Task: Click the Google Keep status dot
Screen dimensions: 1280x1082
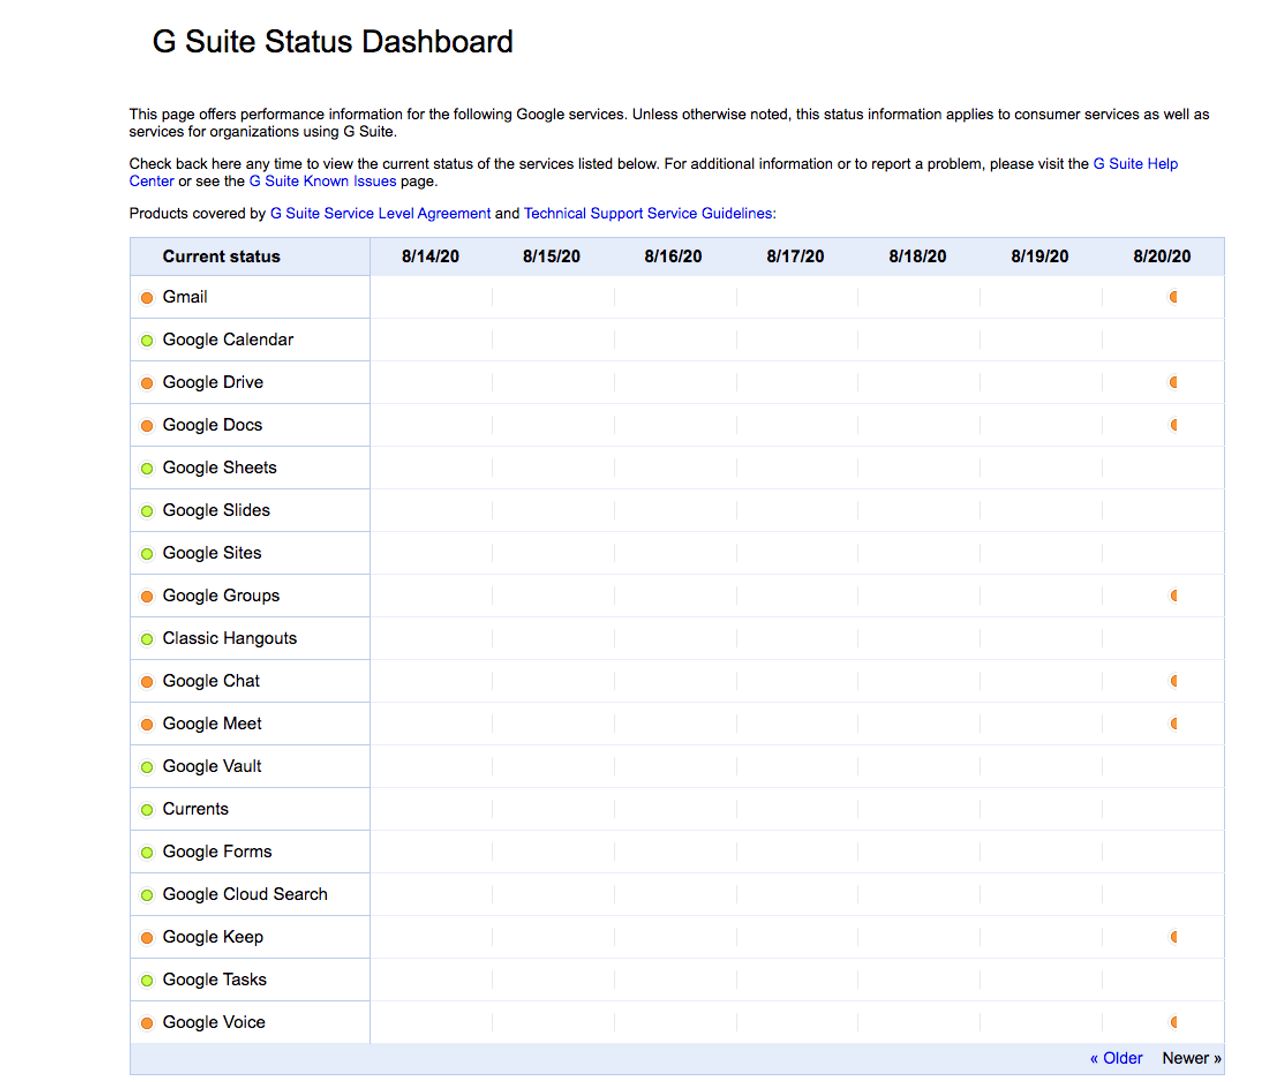Action: pos(146,937)
